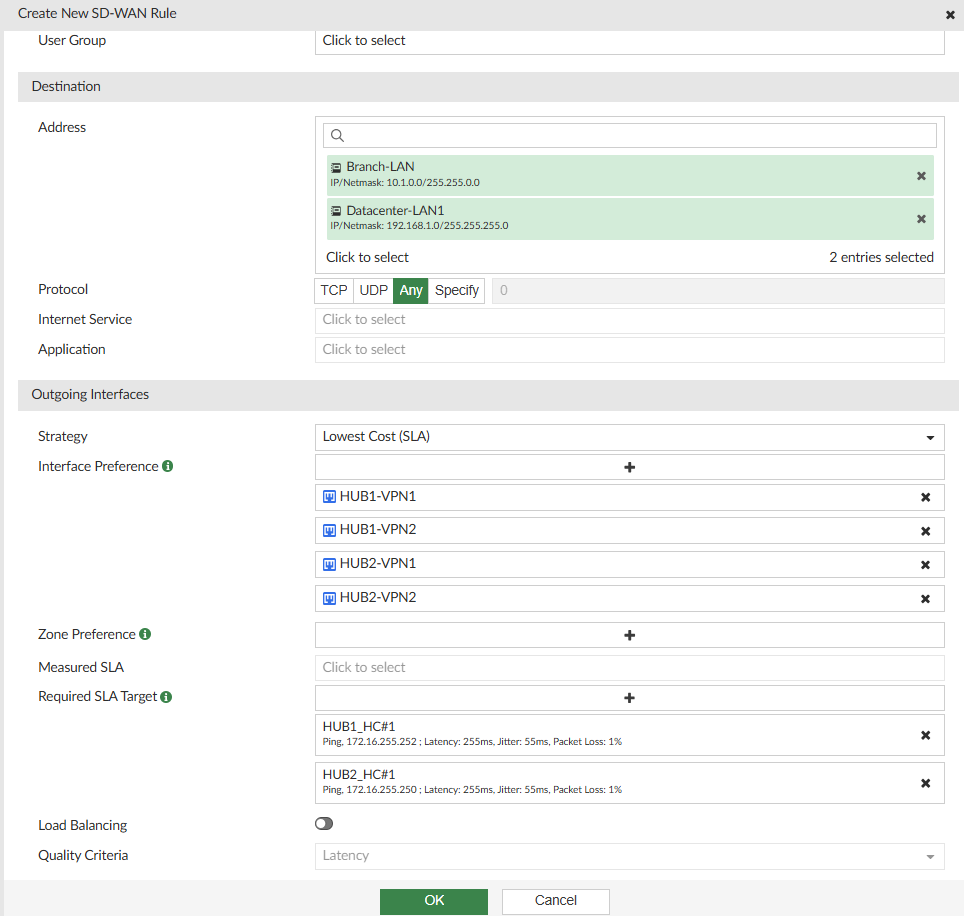Click the HUB2-VPN2 interface row

[x=630, y=598]
